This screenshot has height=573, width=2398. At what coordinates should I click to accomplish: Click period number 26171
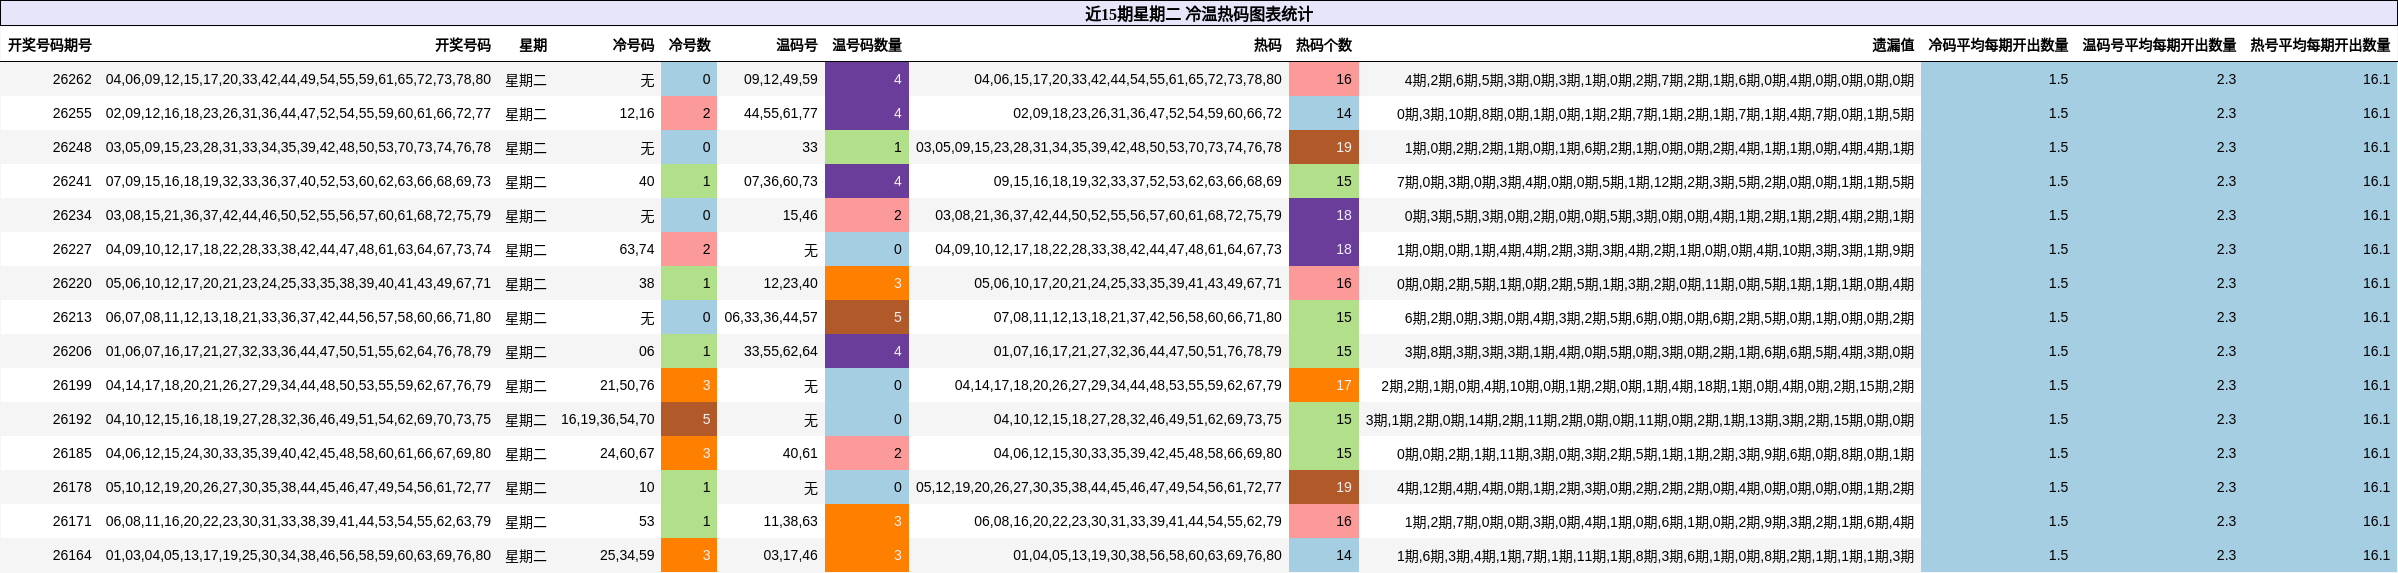[72, 521]
